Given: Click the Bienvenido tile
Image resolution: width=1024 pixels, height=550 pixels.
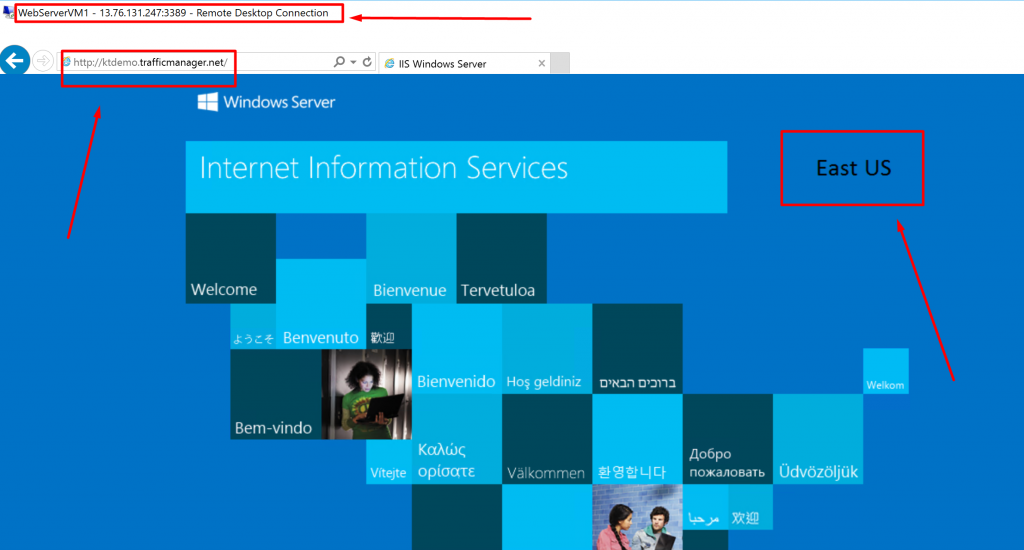Looking at the screenshot, I should click(456, 349).
